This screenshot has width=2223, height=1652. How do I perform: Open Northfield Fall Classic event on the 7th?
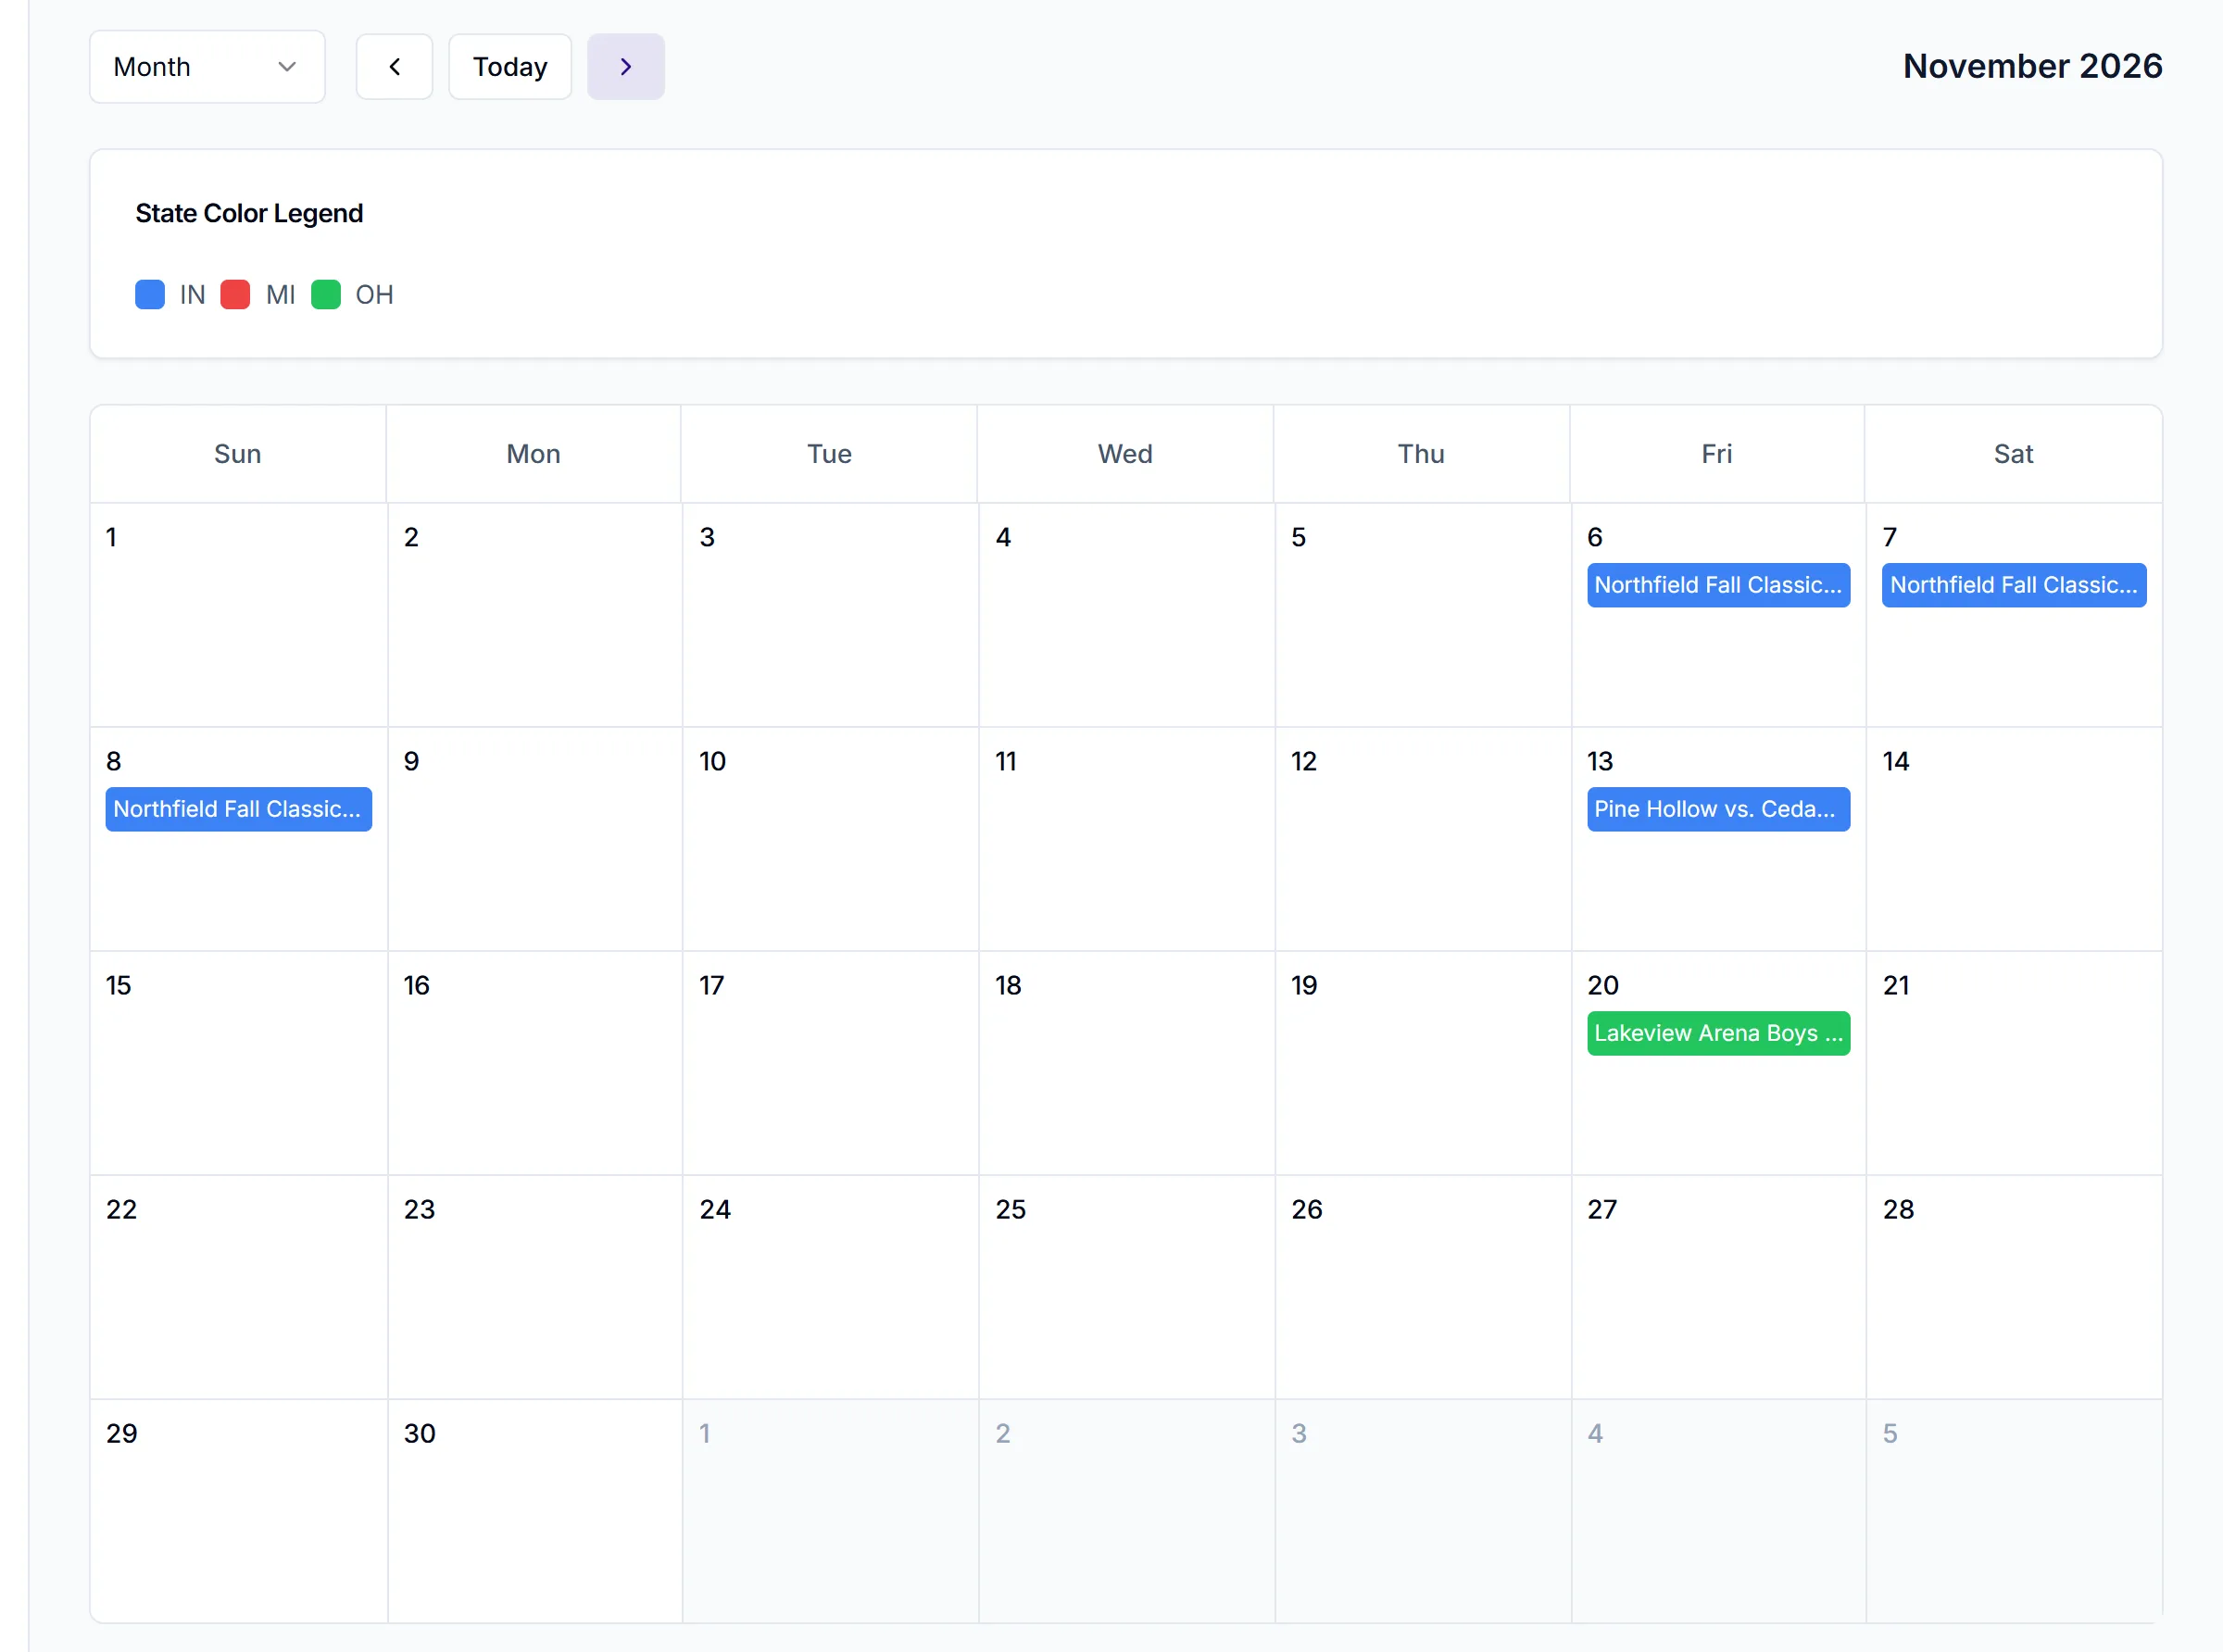click(2014, 585)
